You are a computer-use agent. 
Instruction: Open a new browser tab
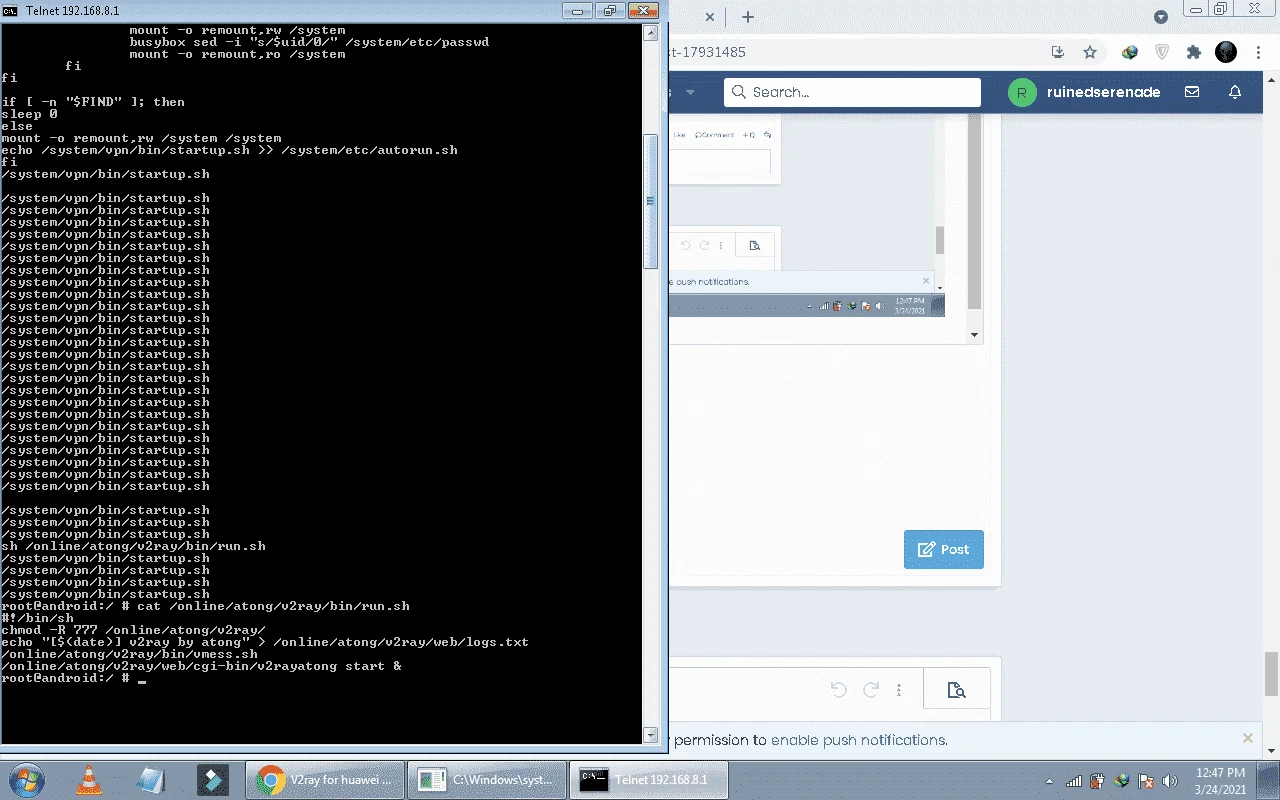click(x=747, y=17)
